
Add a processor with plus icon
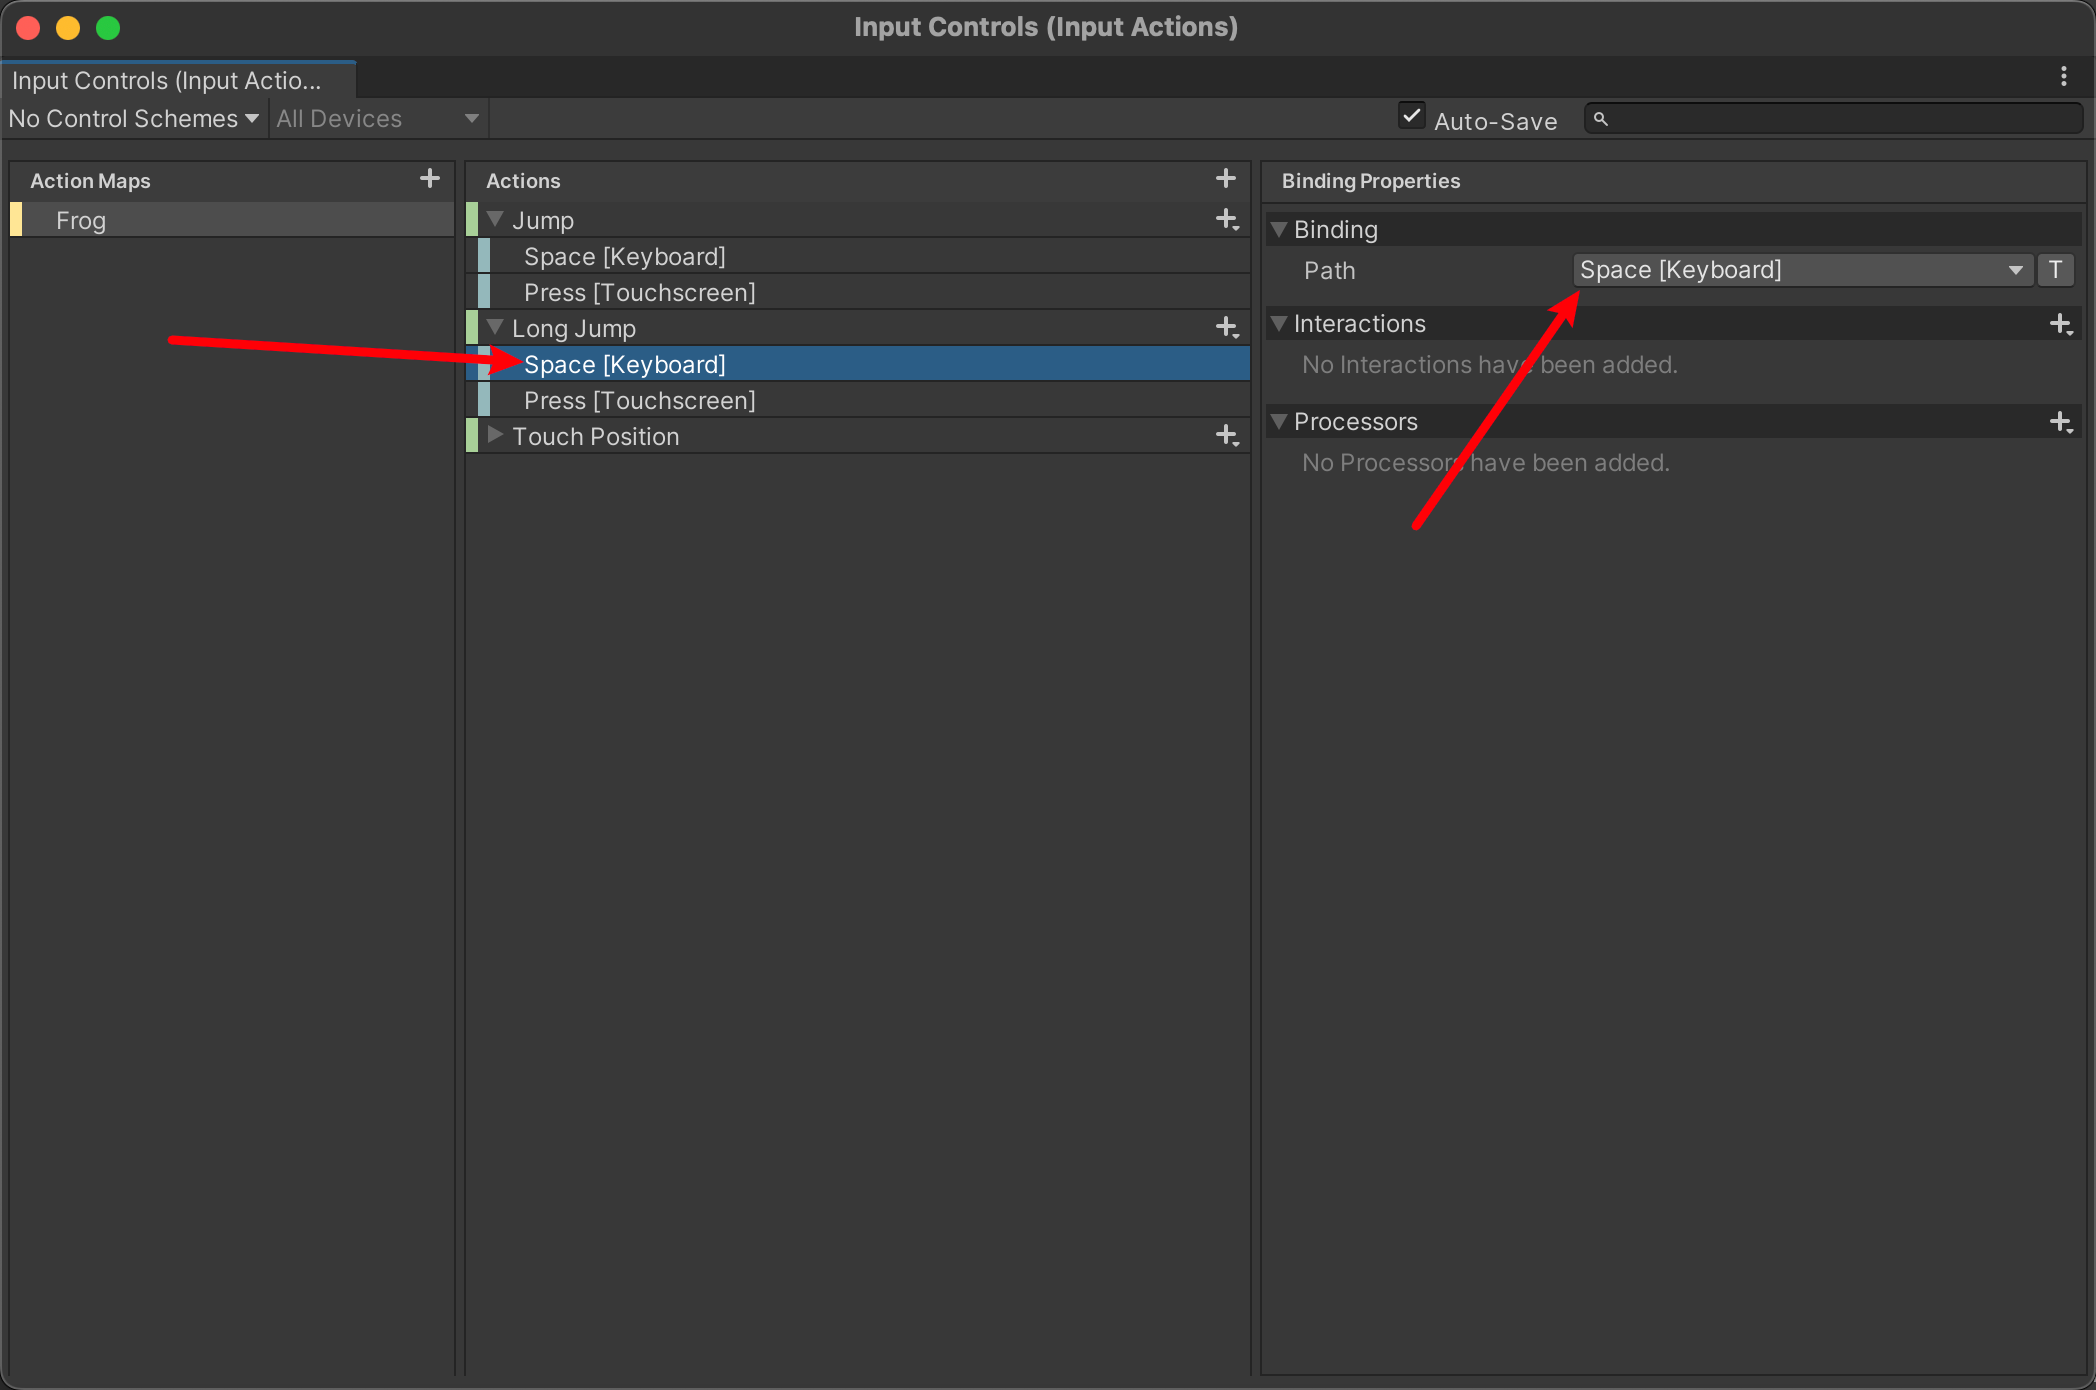(x=2061, y=422)
